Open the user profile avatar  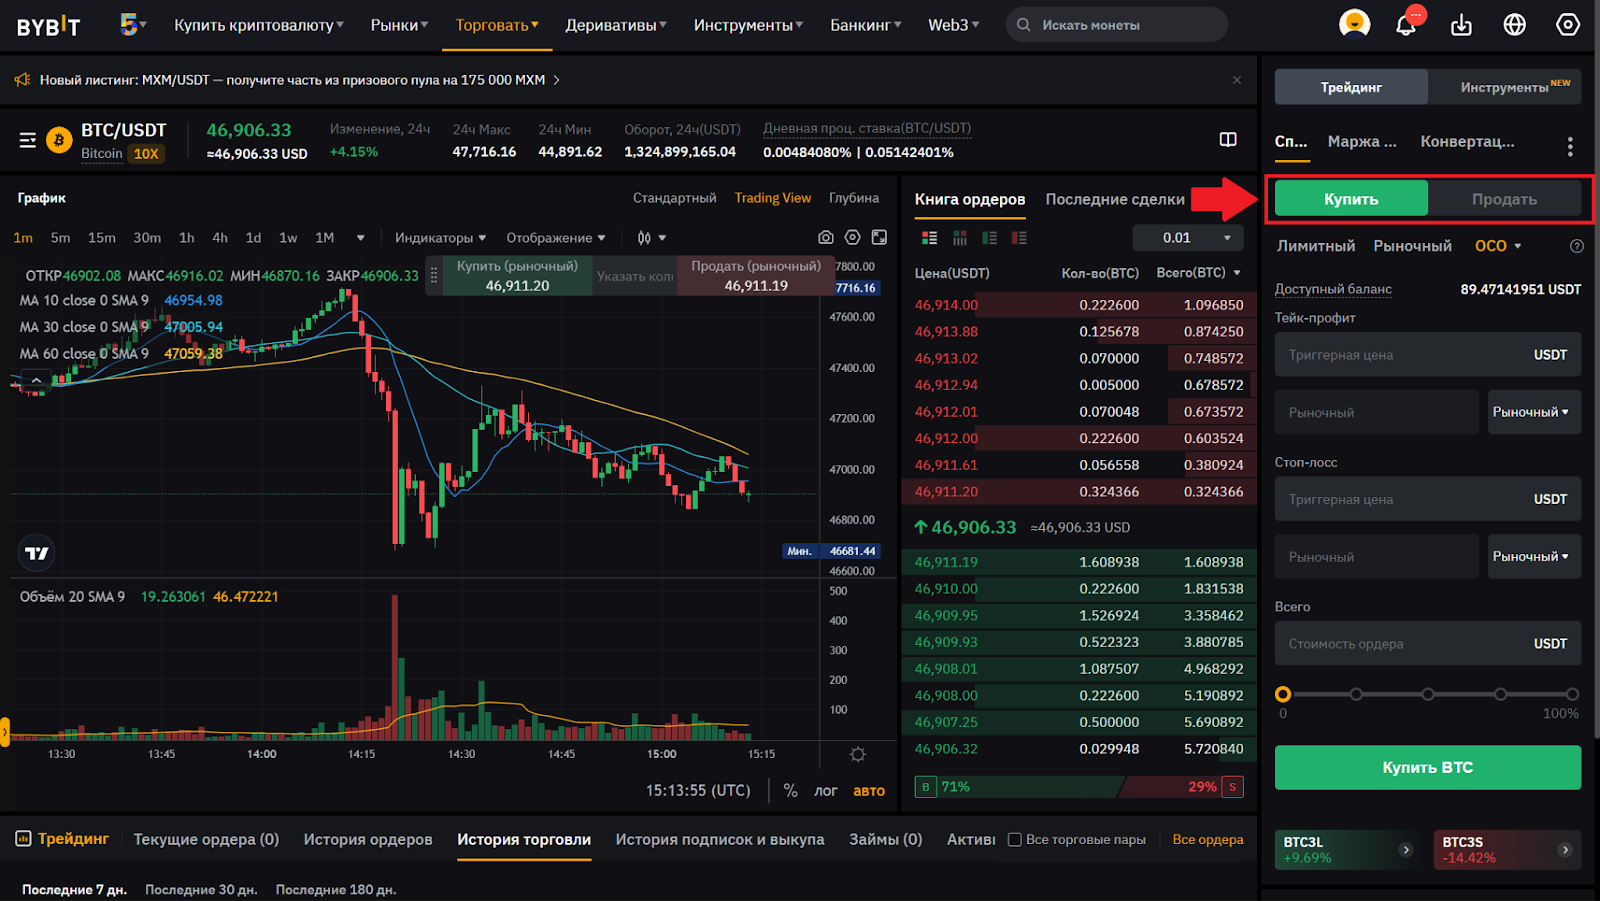tap(1354, 24)
